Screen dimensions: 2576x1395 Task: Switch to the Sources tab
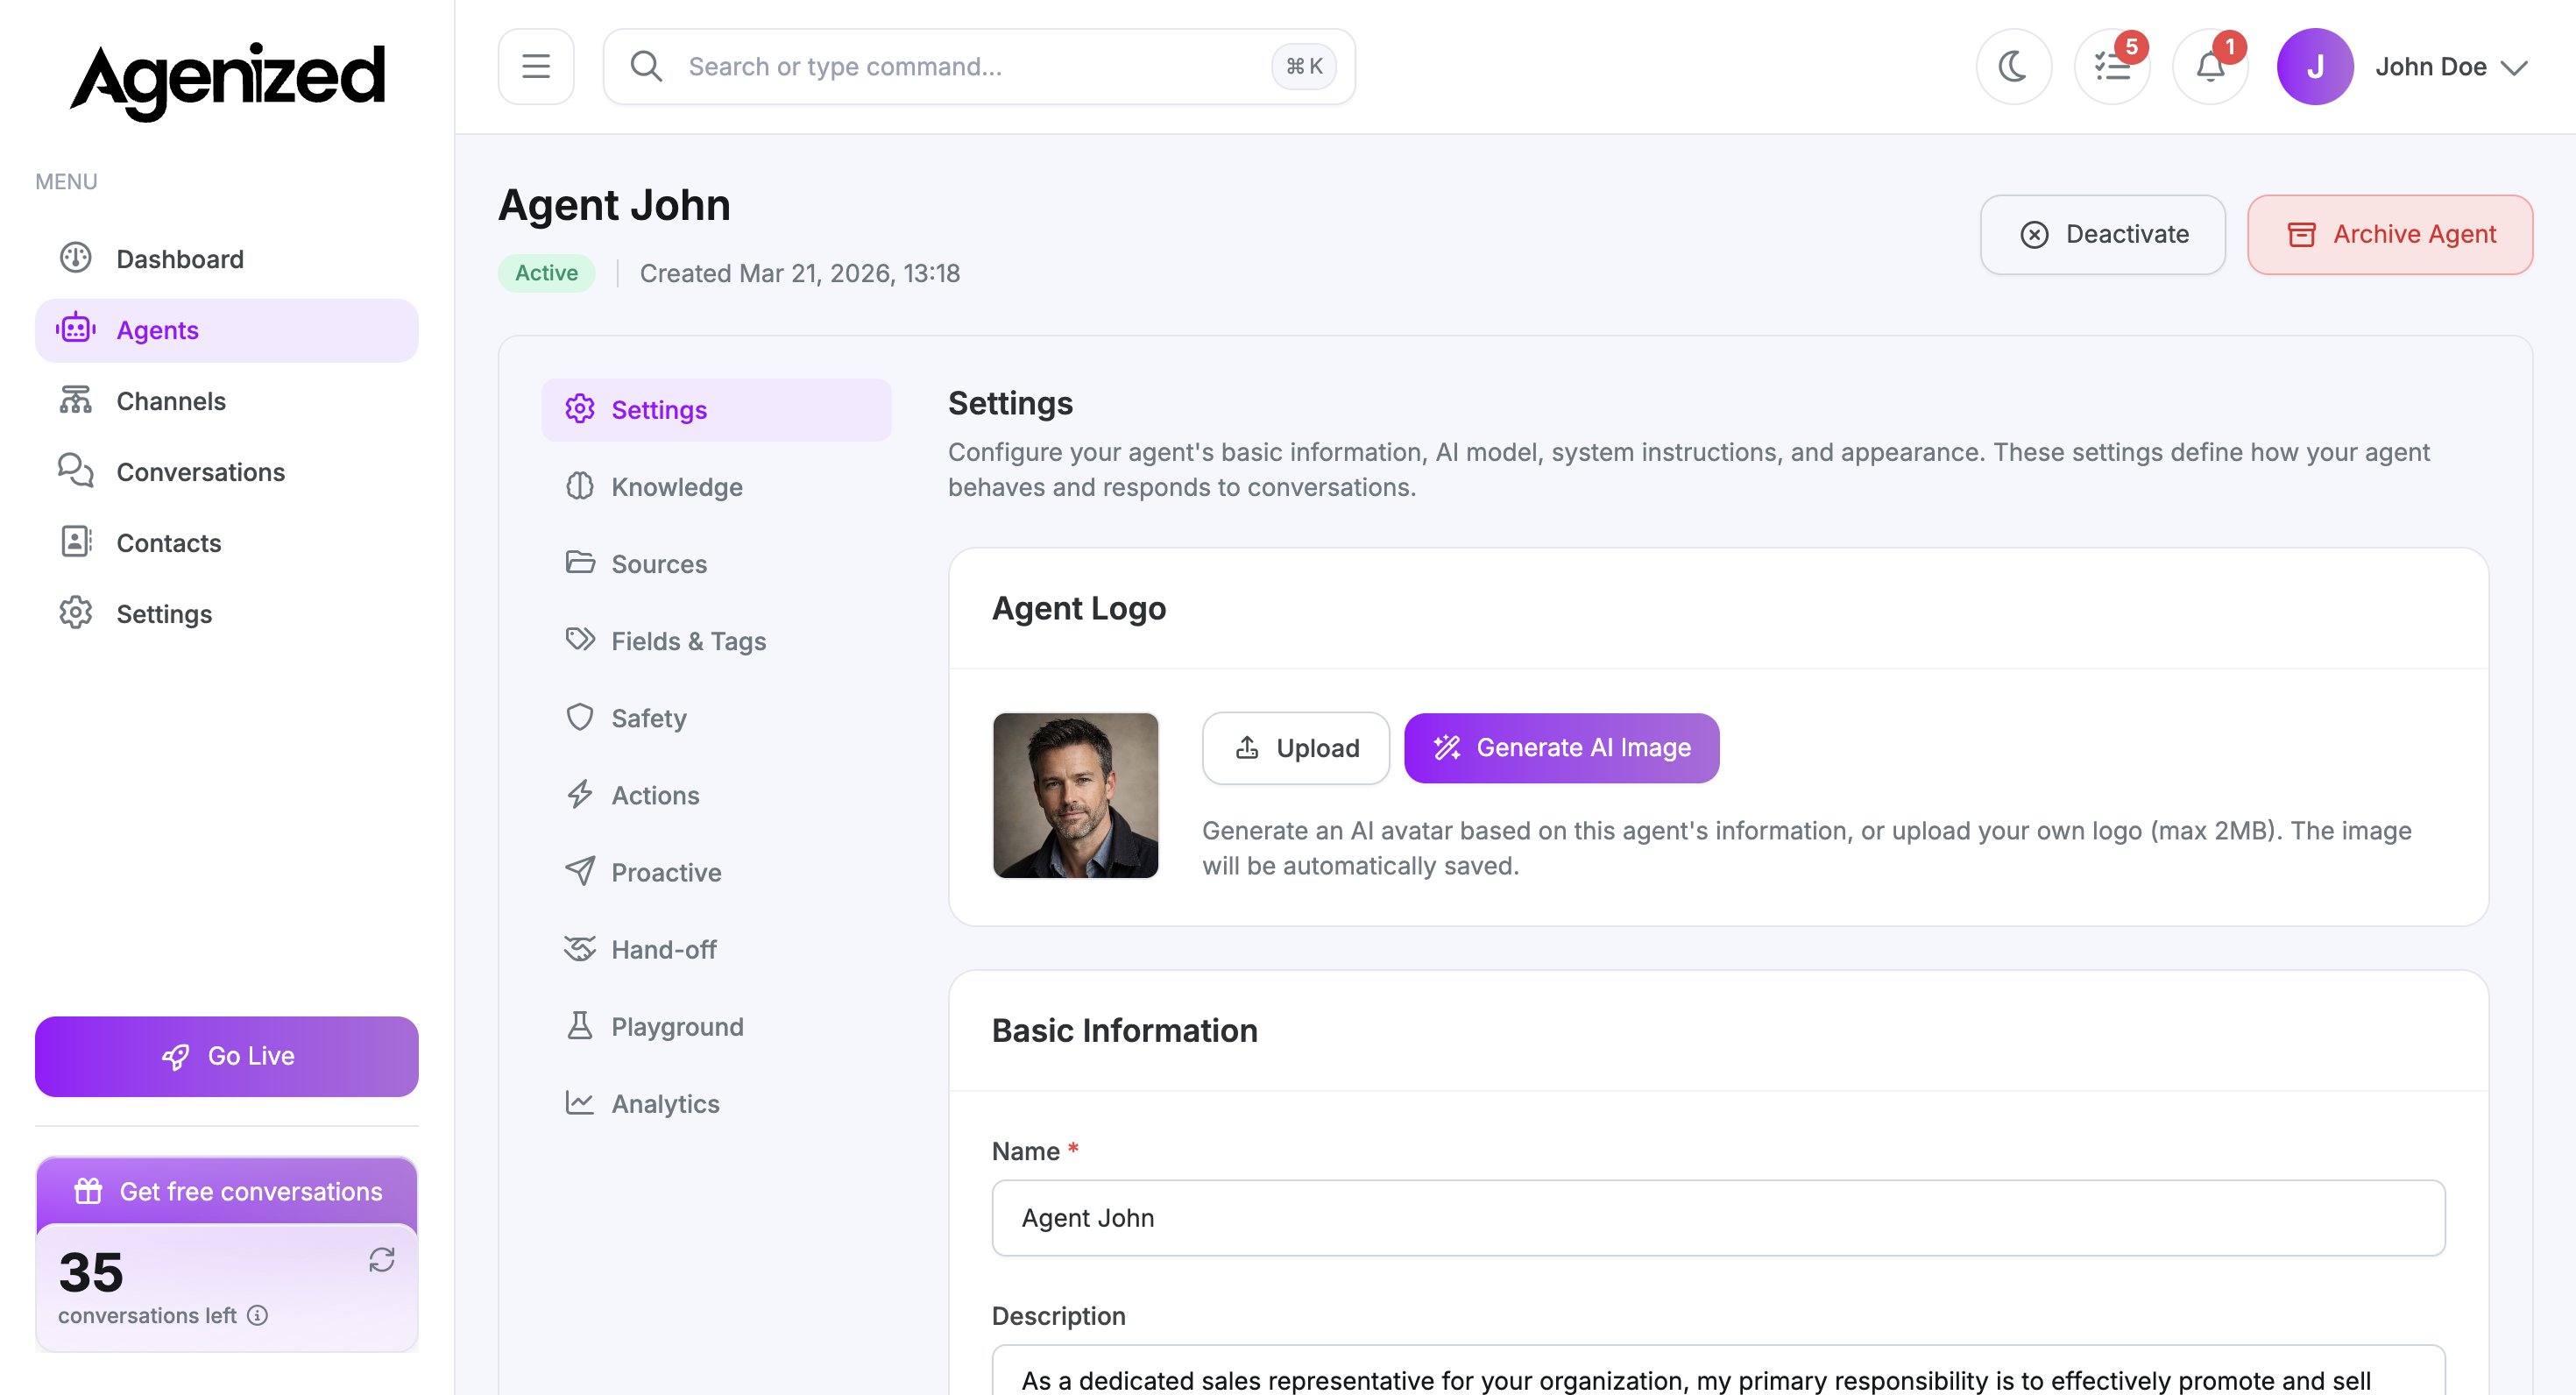click(x=716, y=564)
